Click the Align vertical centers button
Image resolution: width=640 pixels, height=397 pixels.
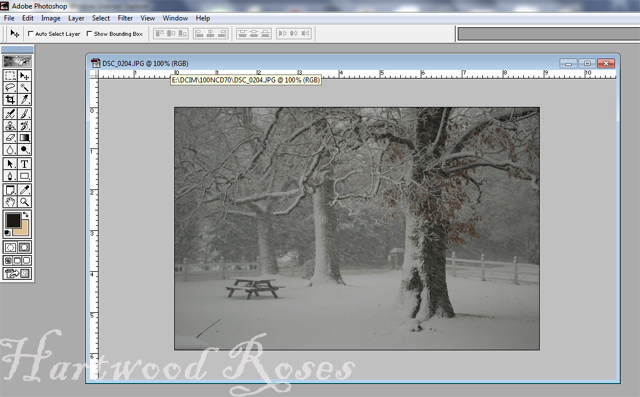click(171, 33)
